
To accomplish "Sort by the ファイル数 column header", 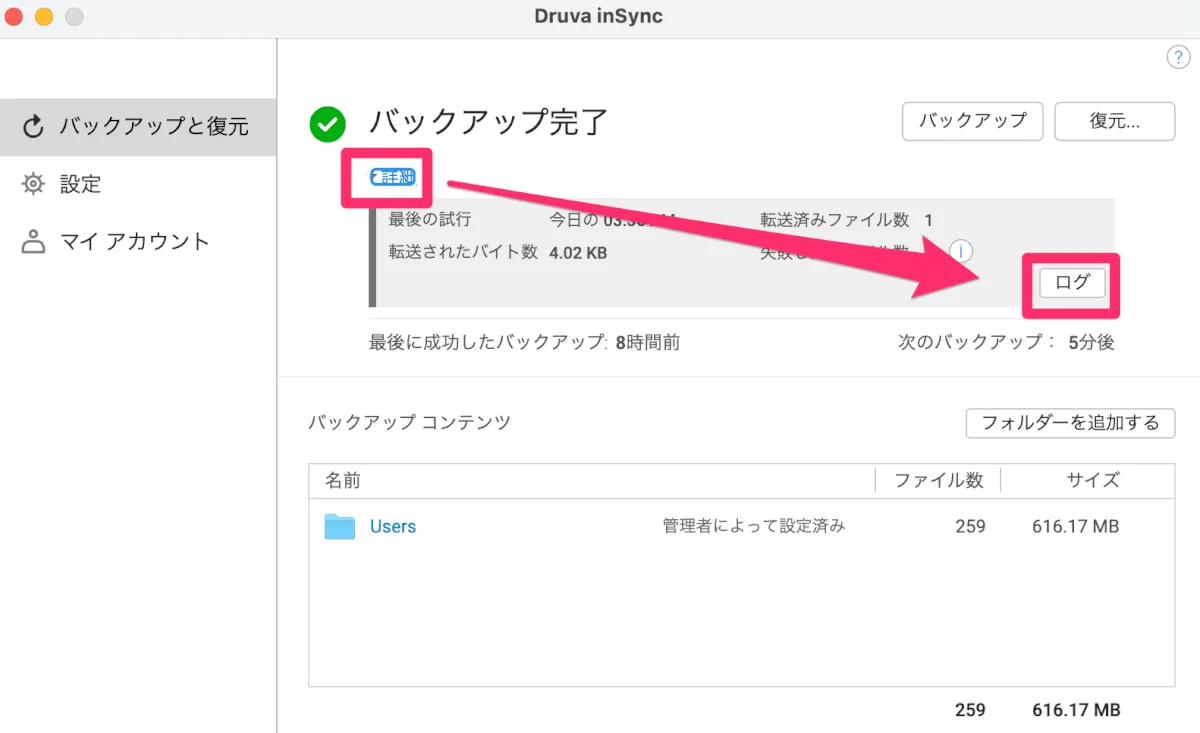I will pyautogui.click(x=938, y=481).
